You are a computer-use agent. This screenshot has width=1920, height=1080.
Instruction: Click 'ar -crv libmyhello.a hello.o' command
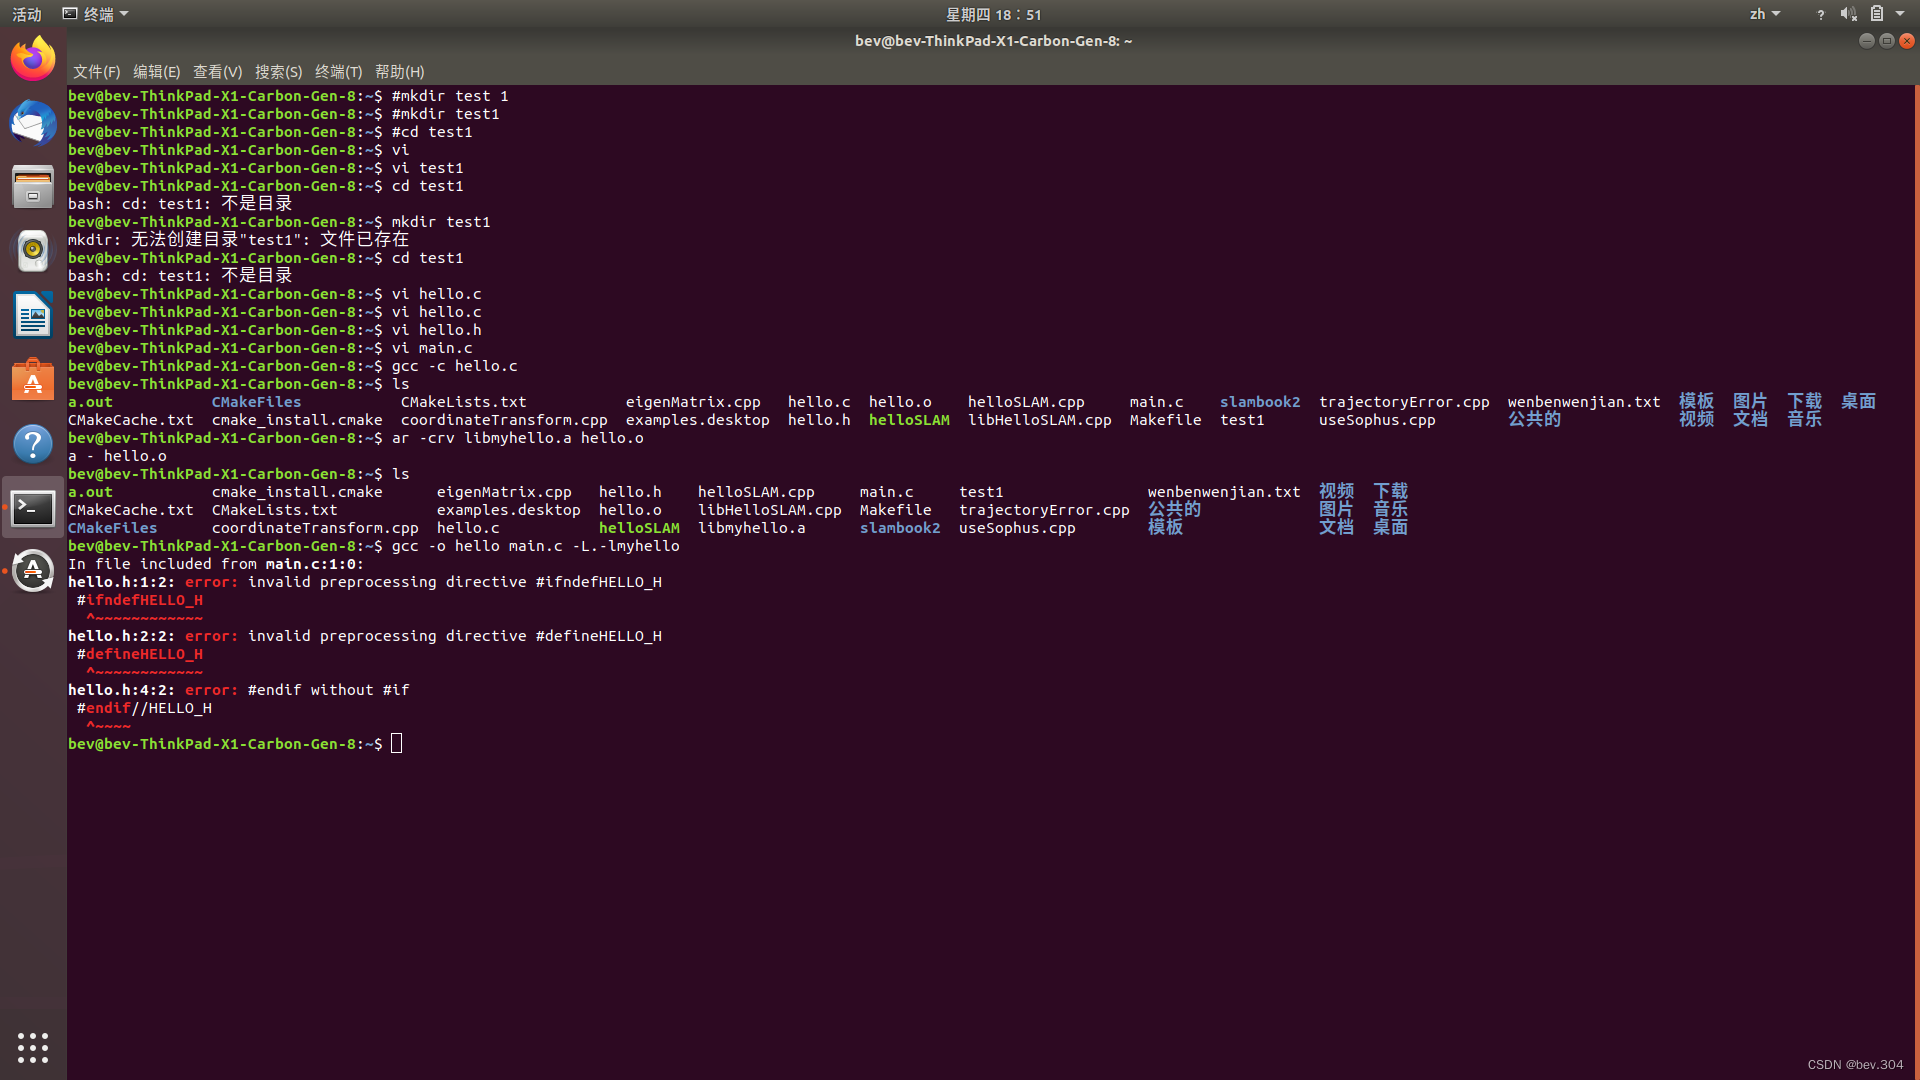pos(517,438)
